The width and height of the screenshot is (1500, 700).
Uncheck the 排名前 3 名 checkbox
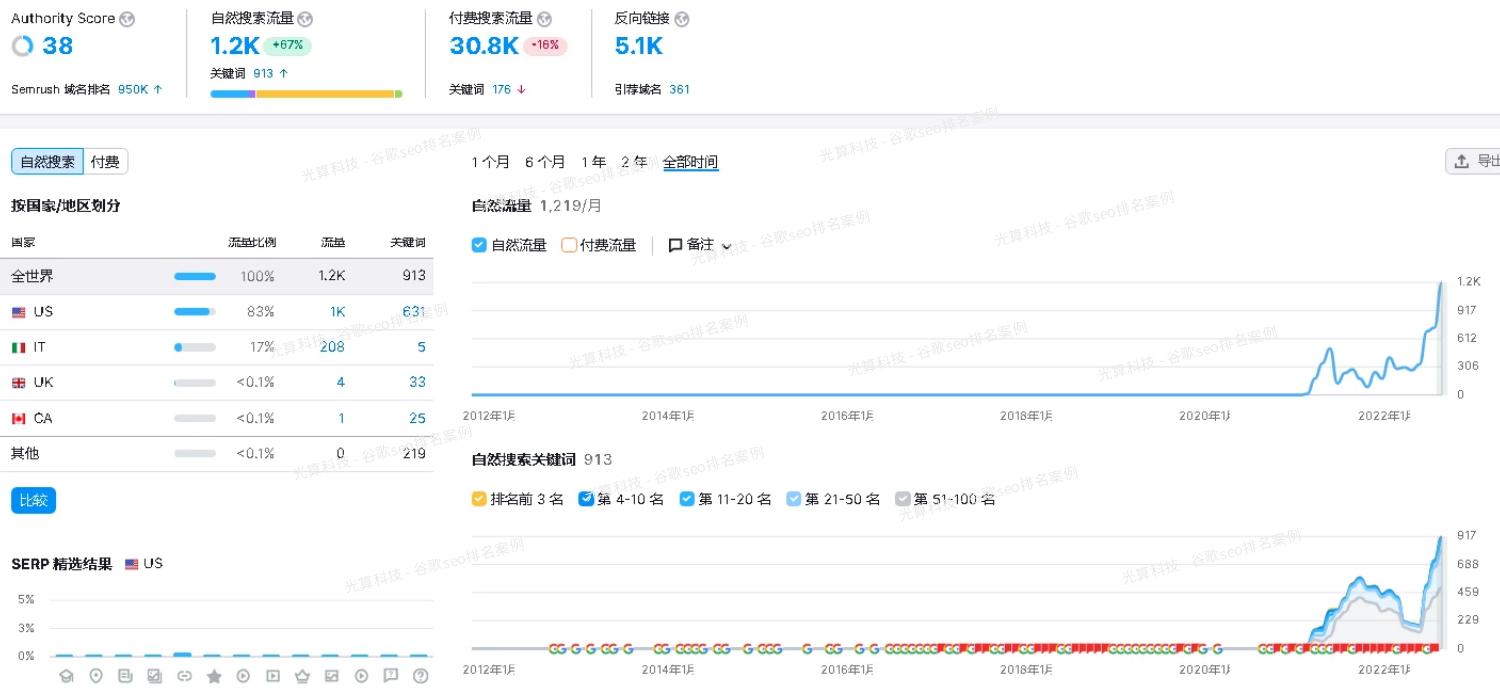479,499
